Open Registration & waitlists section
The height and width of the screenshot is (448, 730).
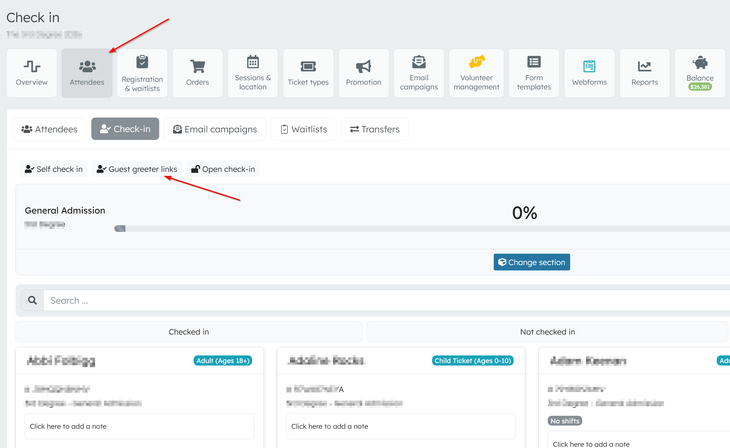pos(142,73)
